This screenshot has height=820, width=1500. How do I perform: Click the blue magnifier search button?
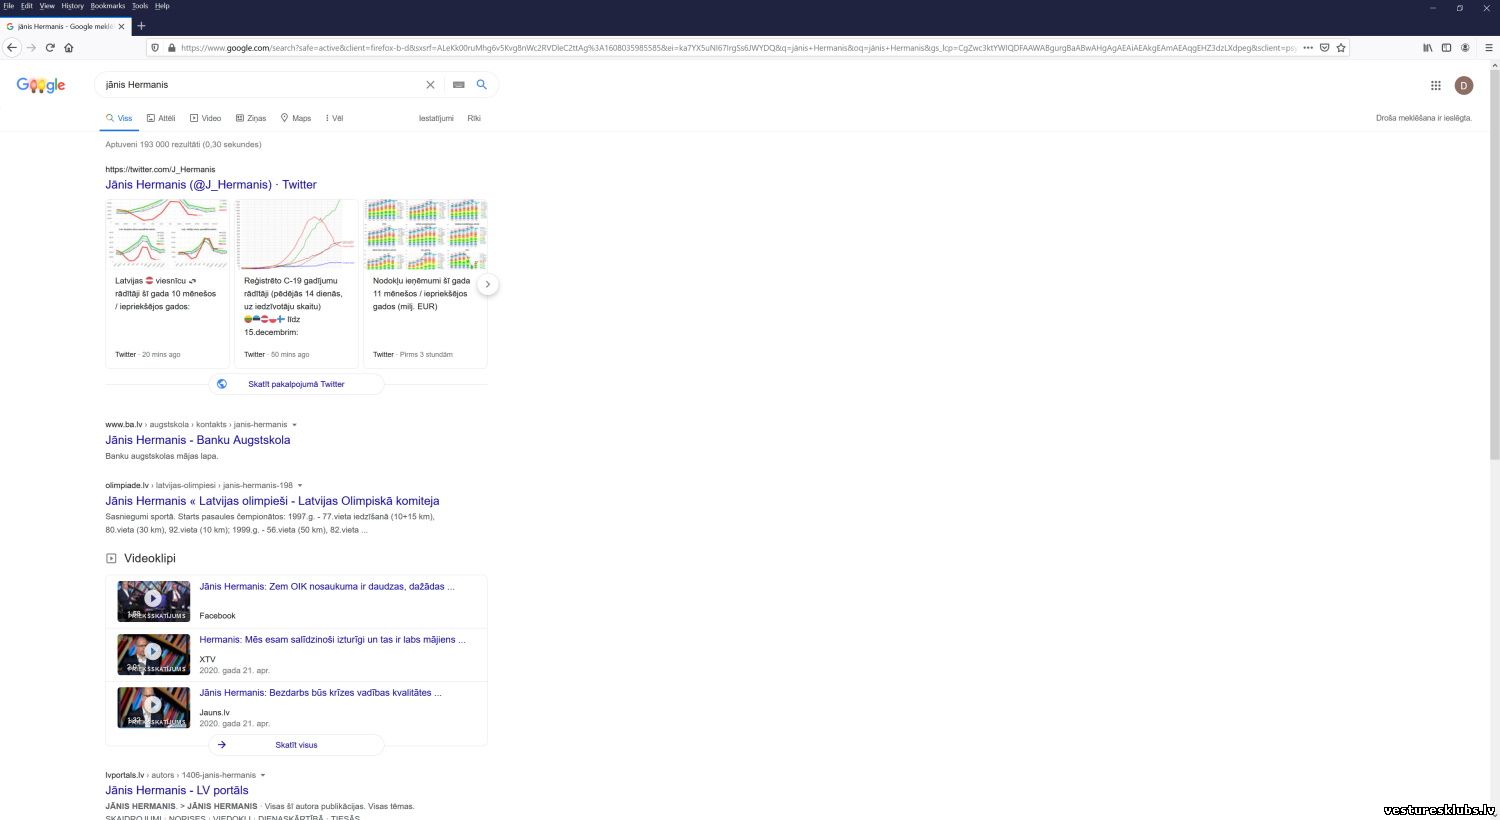point(482,85)
